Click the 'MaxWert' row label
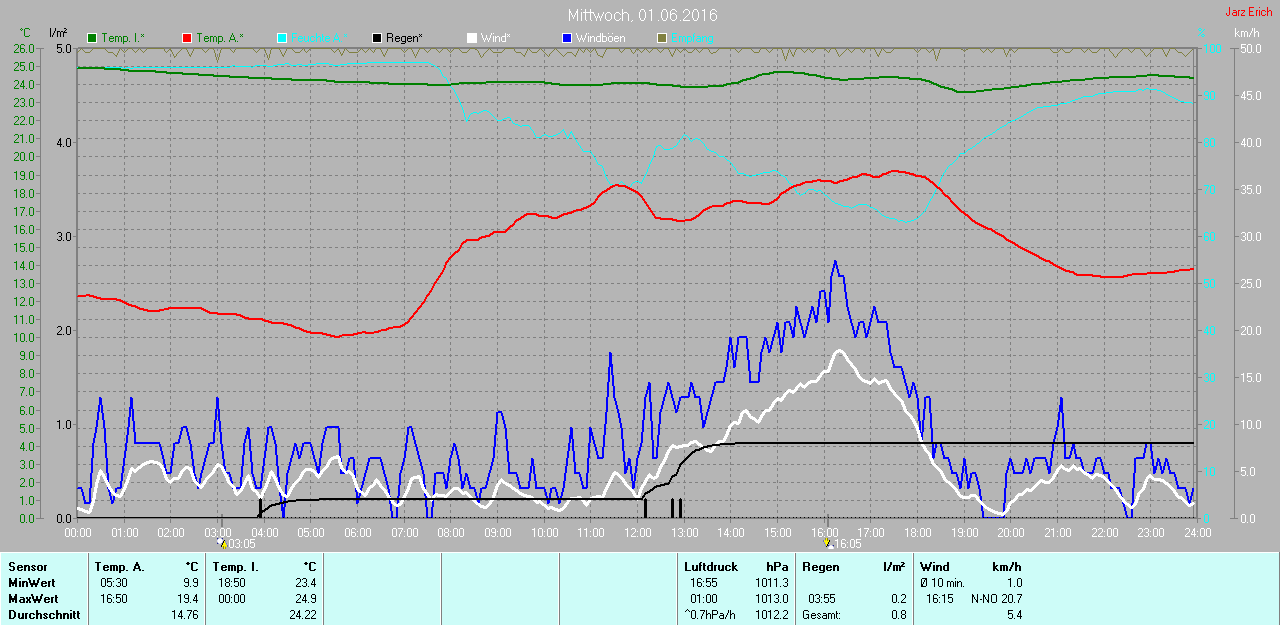Viewport: 1280px width, 625px height. point(33,599)
